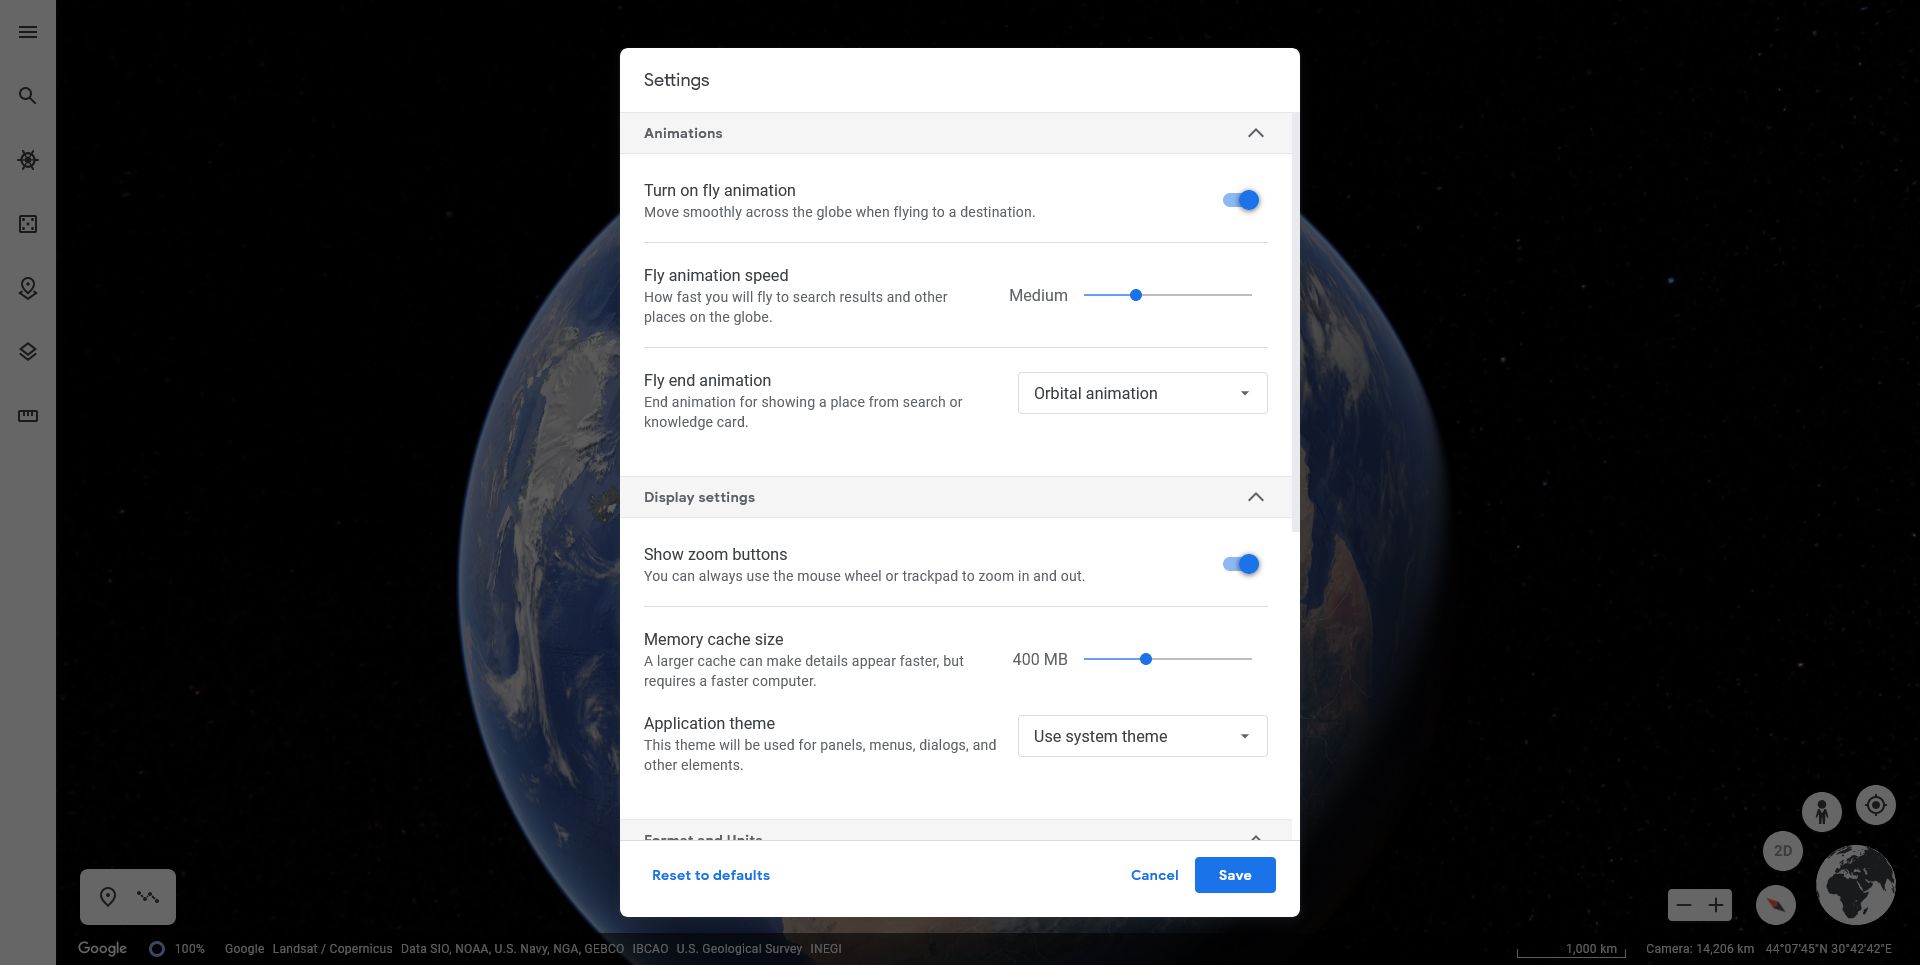Open the Search tool in the sidebar
This screenshot has height=965, width=1920.
coord(27,96)
